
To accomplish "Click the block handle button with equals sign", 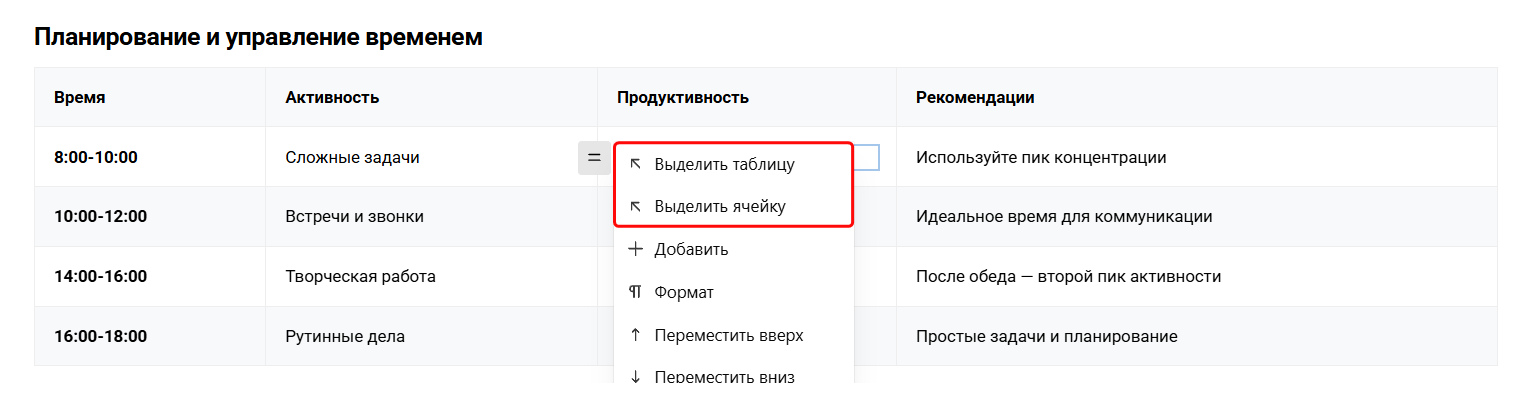I will coord(594,157).
